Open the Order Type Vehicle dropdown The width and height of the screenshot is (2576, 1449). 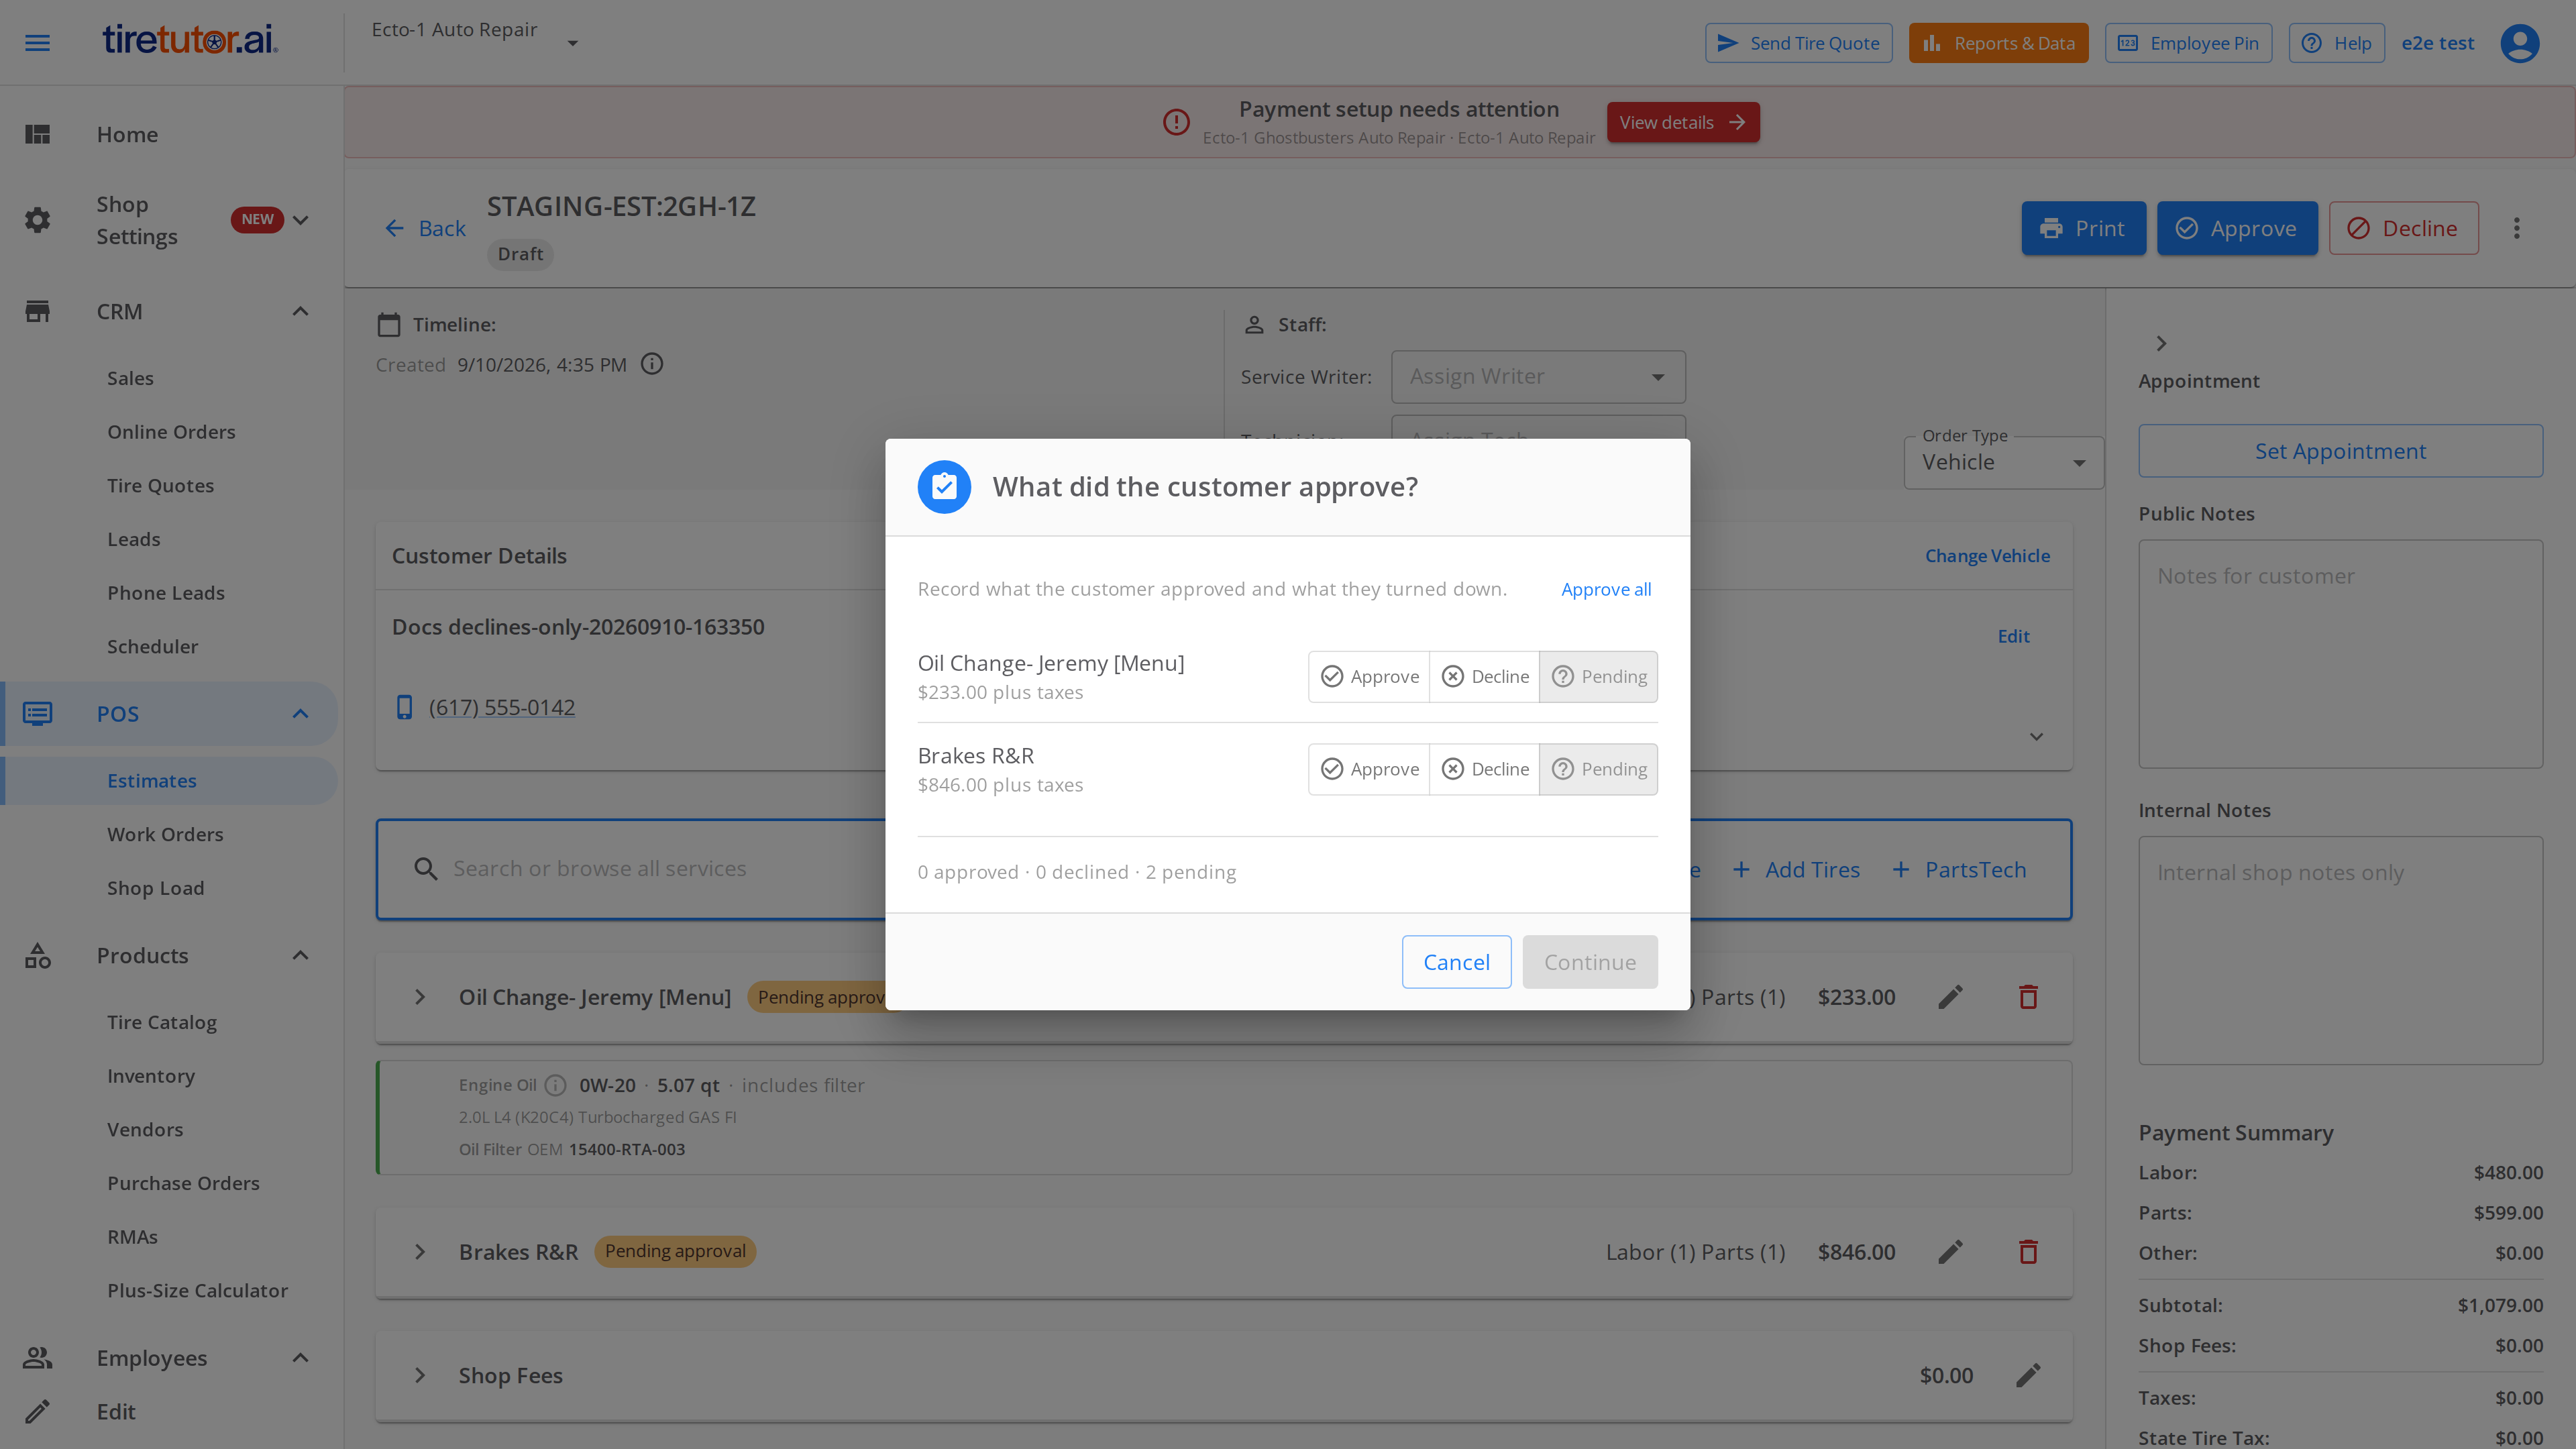point(2003,462)
